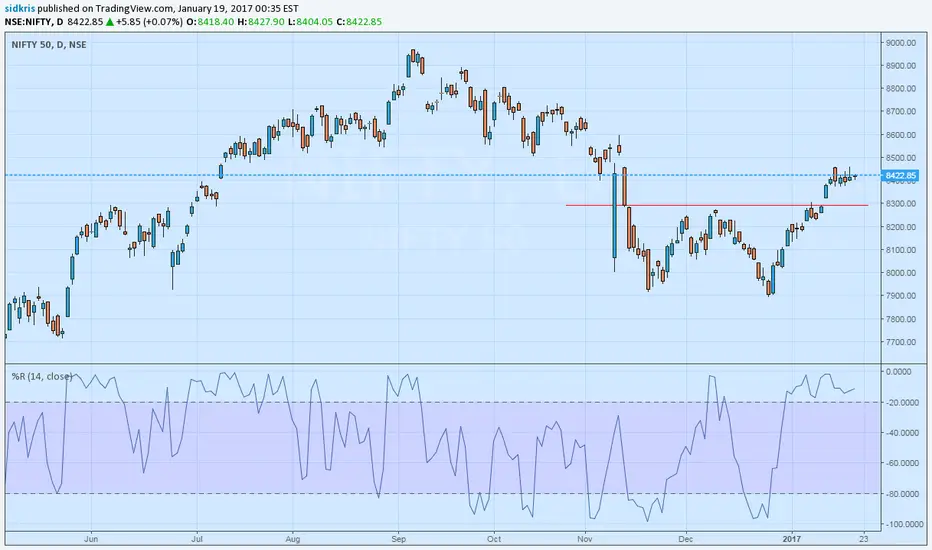Click the 2017 label on time axis
This screenshot has height=550, width=932.
tap(791, 539)
